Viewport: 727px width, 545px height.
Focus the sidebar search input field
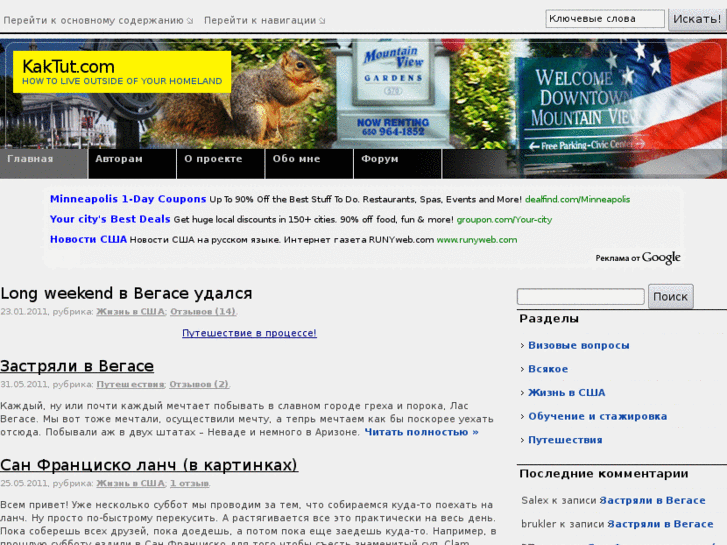(580, 297)
